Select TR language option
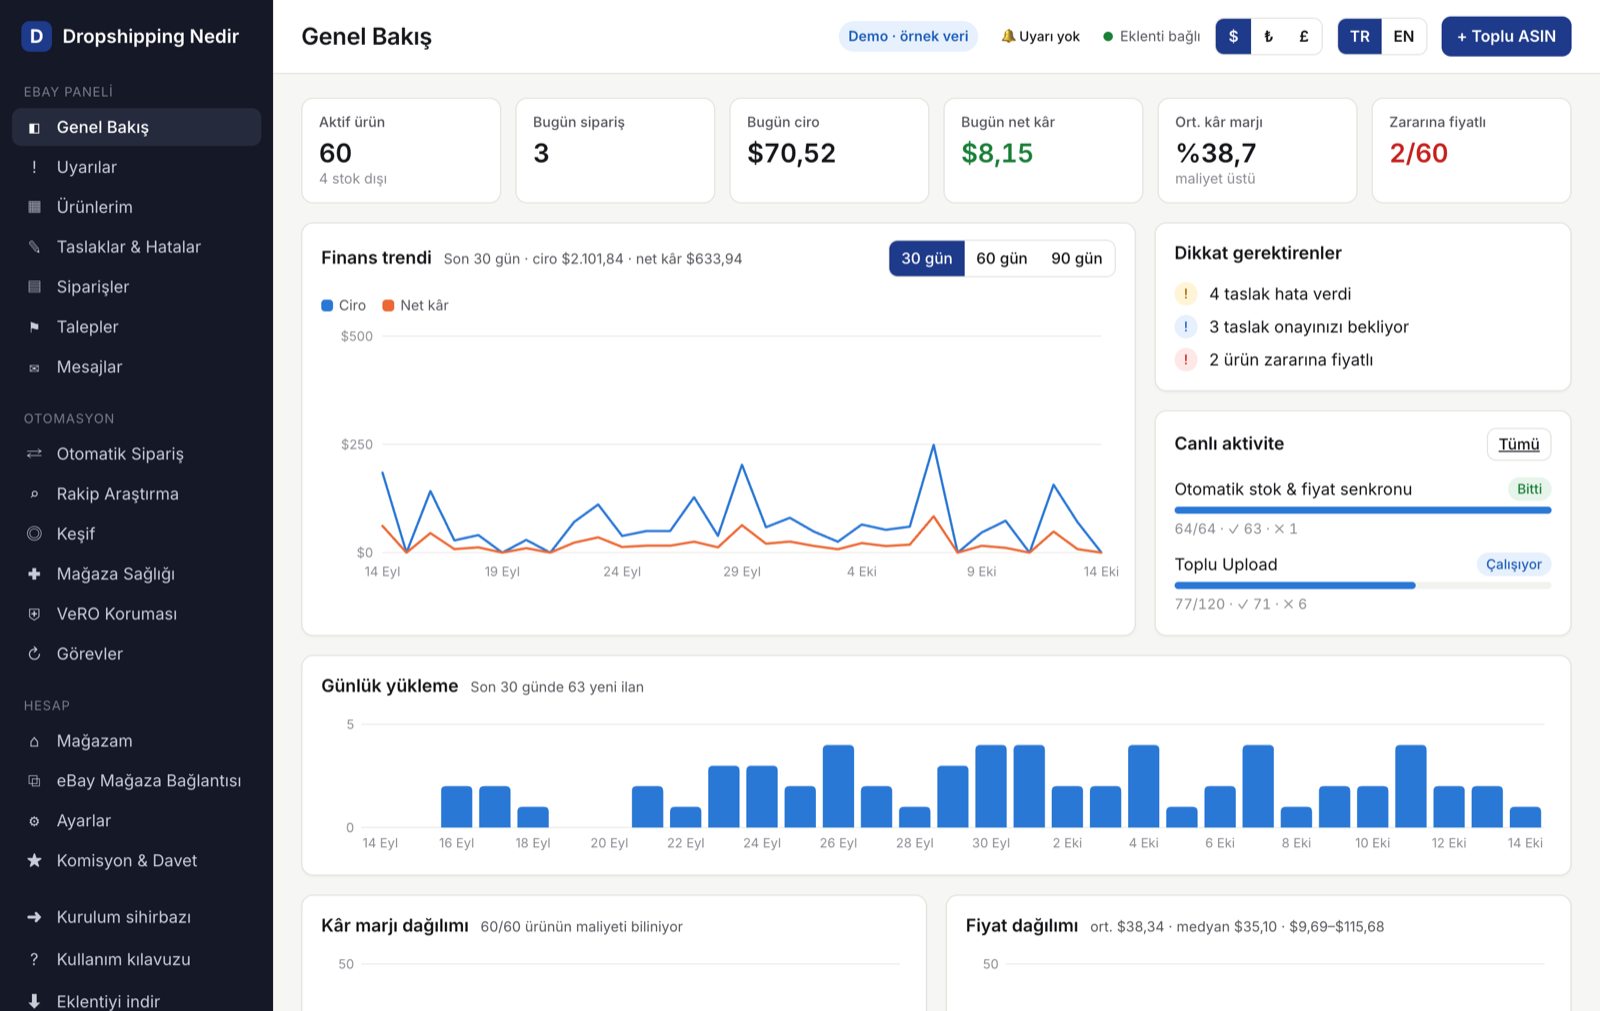Screen dimensions: 1600x1011 coord(1360,36)
